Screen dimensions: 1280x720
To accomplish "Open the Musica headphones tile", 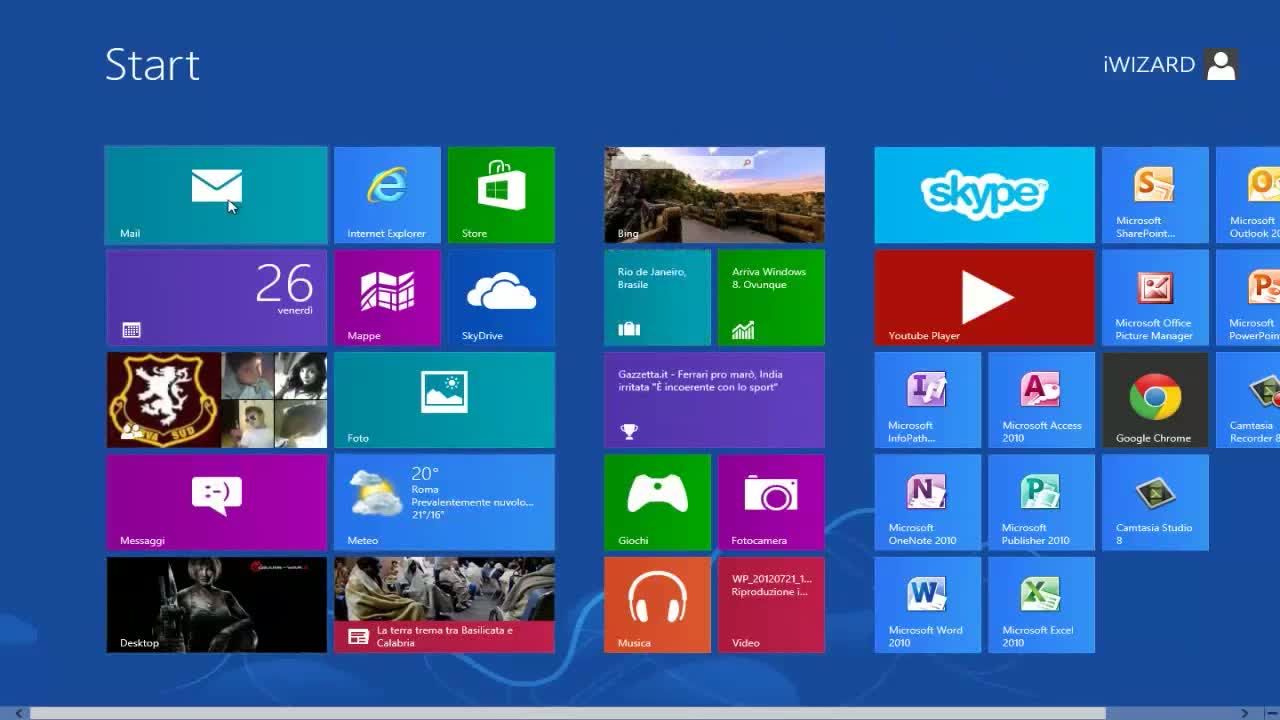I will (x=657, y=604).
